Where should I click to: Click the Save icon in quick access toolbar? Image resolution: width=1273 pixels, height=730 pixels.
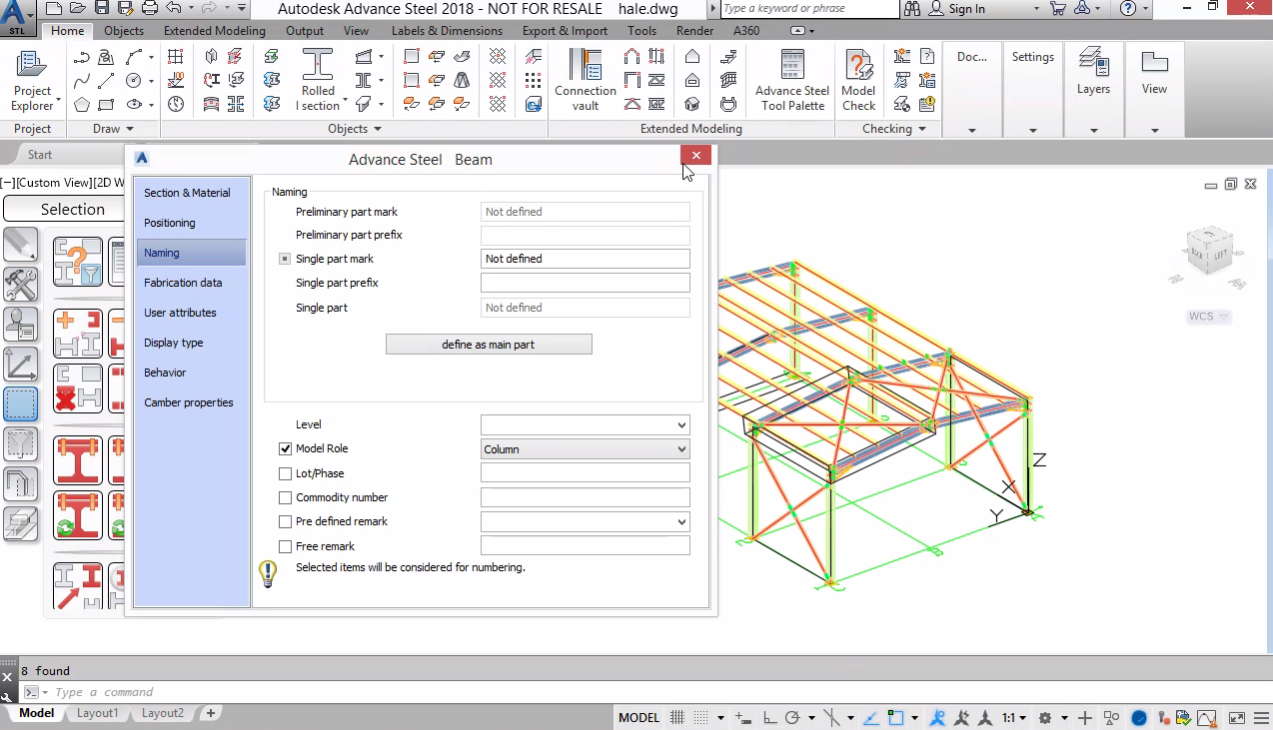(x=102, y=8)
